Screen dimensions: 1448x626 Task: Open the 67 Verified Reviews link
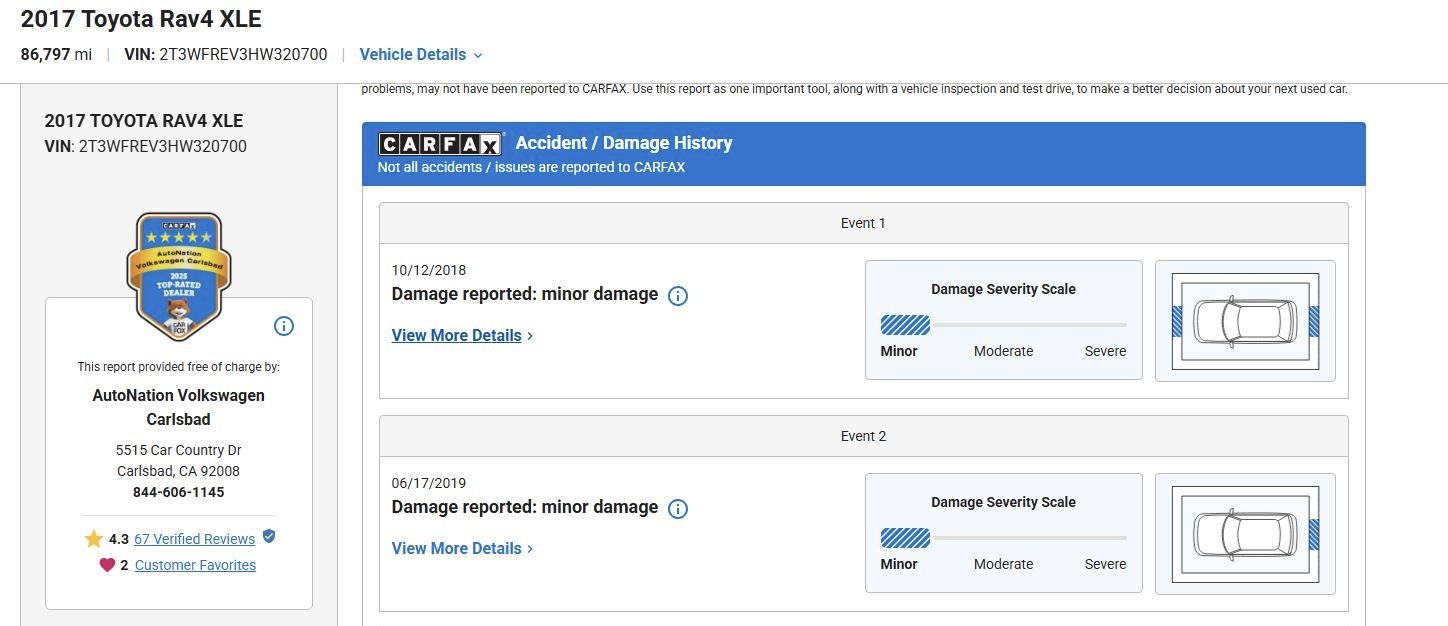click(195, 539)
